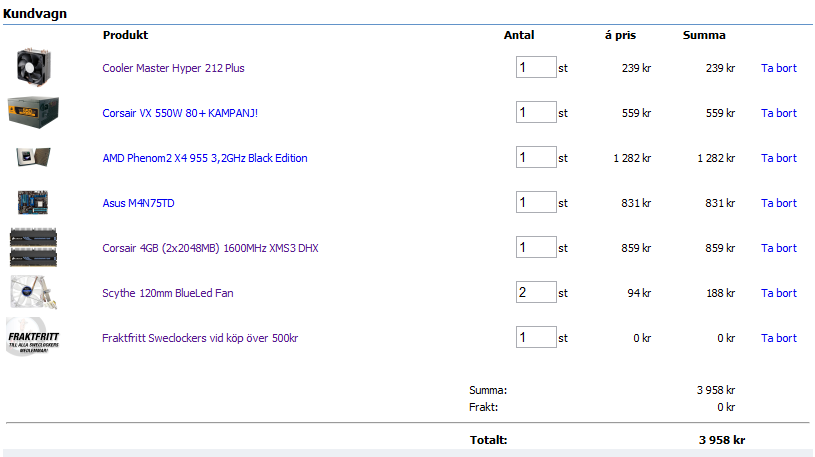Image resolution: width=815 pixels, height=457 pixels.
Task: Remove Cooler Master cooler with Ta bort
Action: 778,68
